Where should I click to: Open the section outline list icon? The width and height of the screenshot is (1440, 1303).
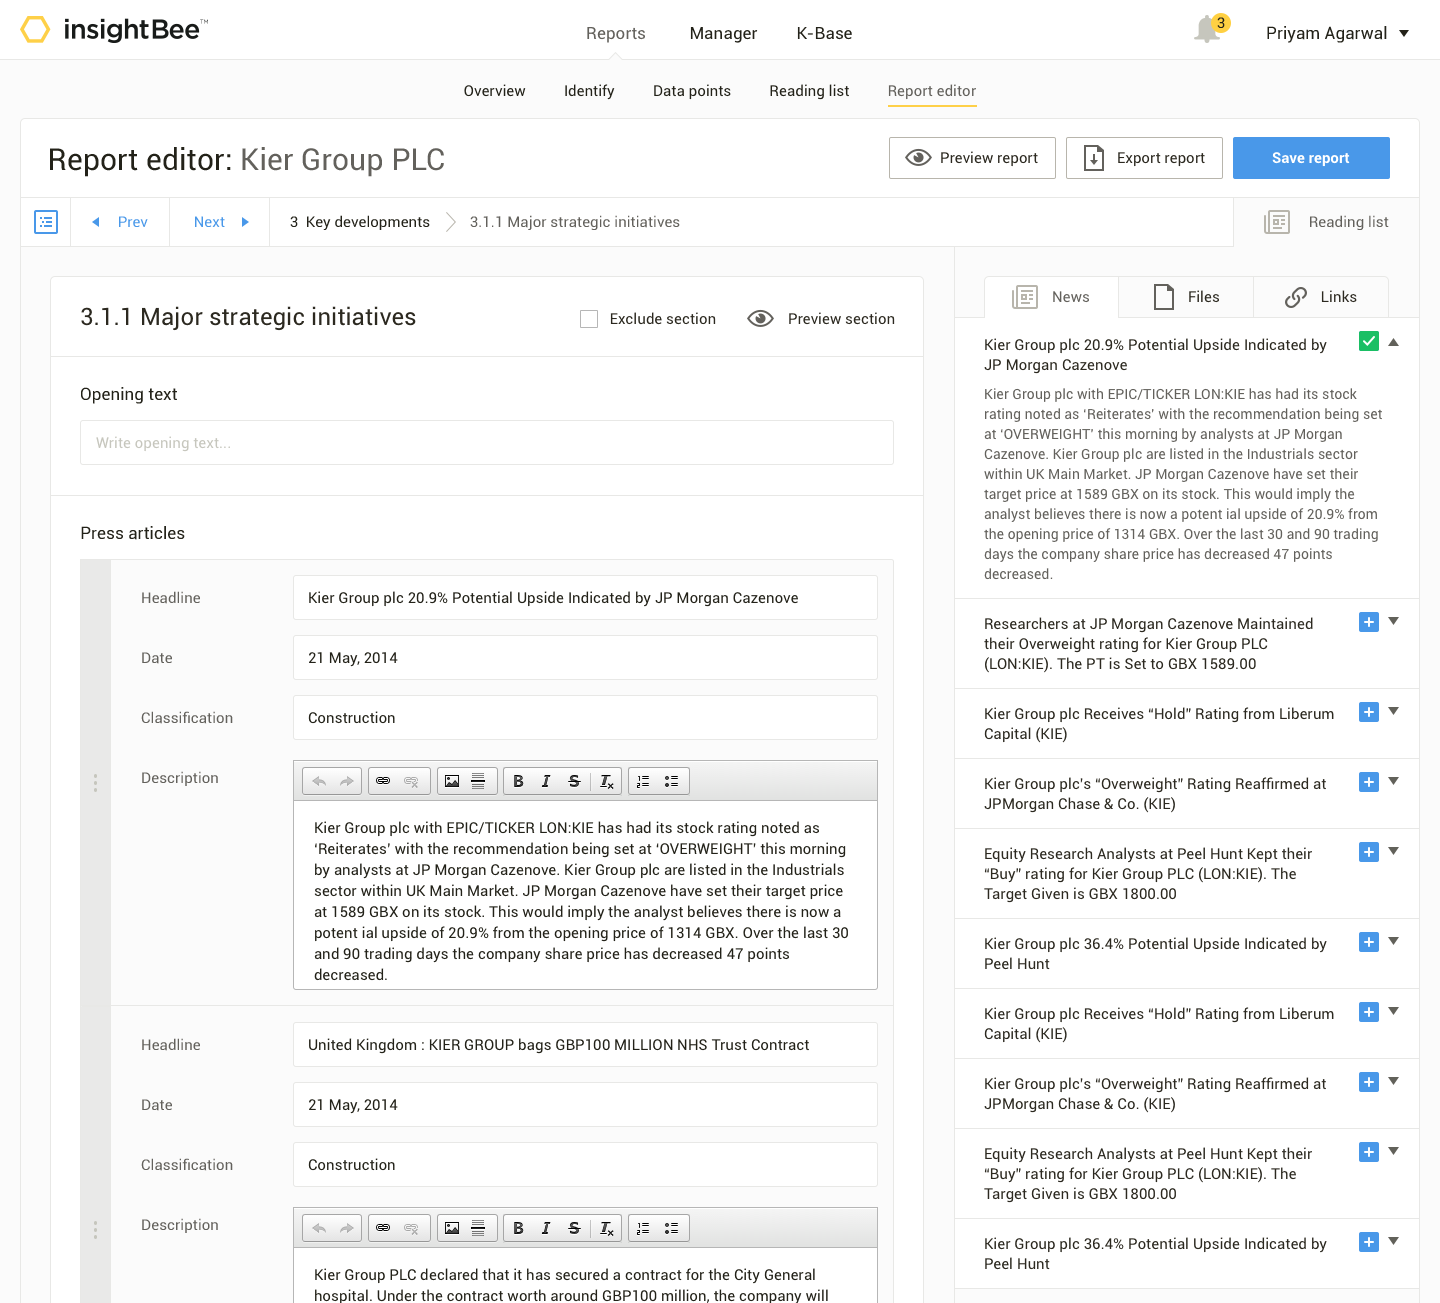pos(46,222)
